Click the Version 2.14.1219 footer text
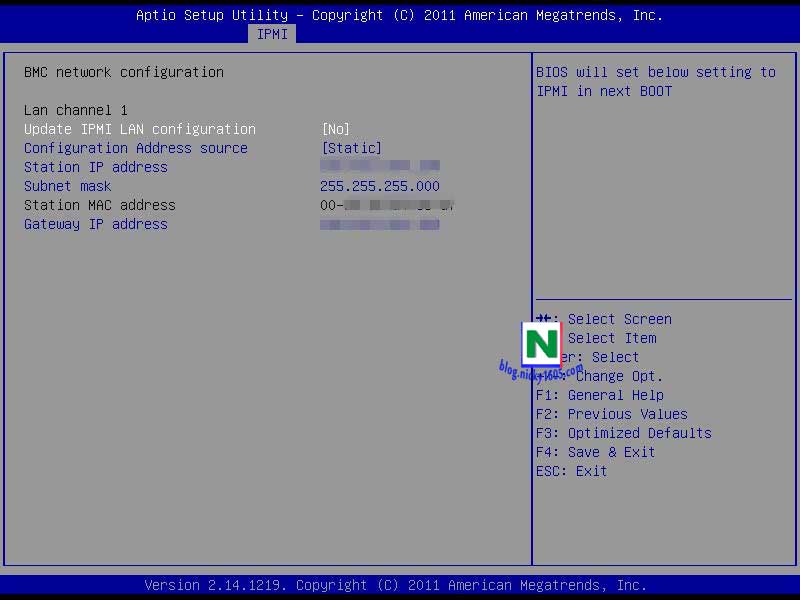Image resolution: width=800 pixels, height=600 pixels. point(395,585)
